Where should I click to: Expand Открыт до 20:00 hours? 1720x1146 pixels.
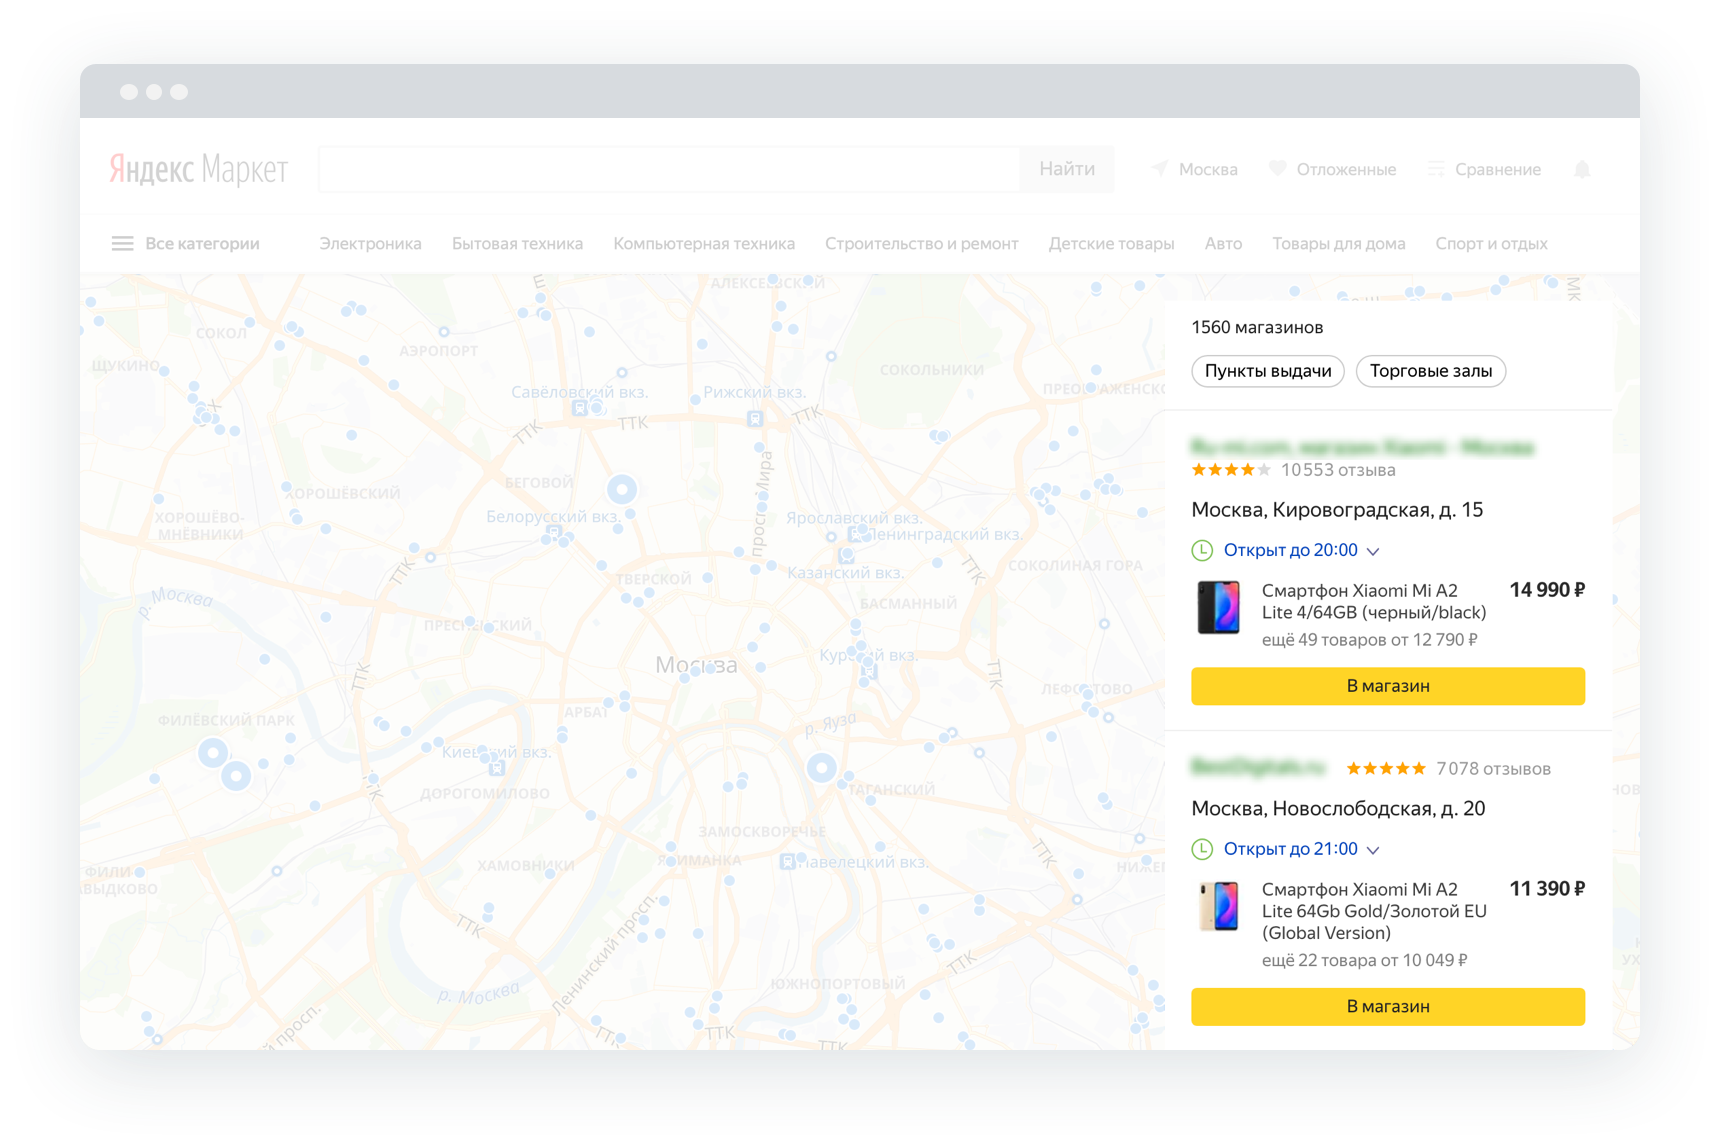pos(1302,550)
